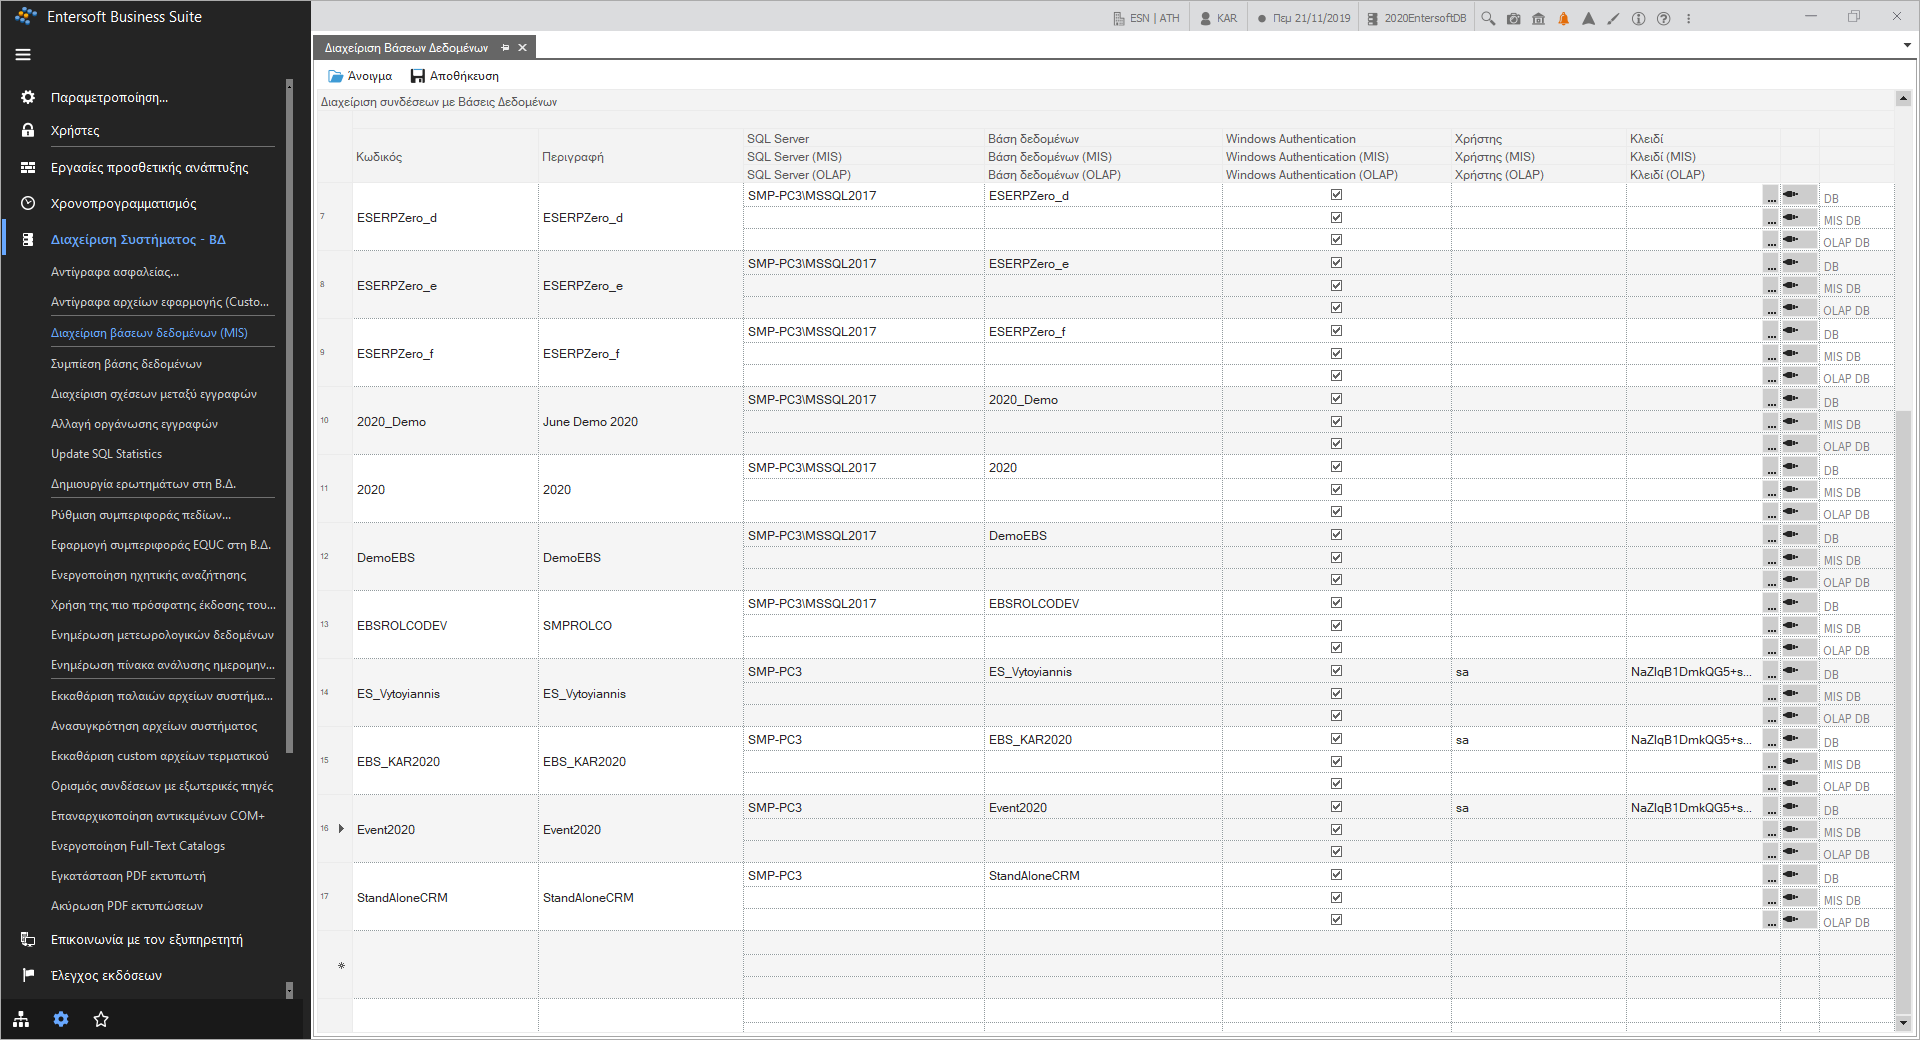1920x1040 pixels.
Task: Select the Διαχείριση Βάσεων Δεδομένων tab
Action: click(406, 47)
